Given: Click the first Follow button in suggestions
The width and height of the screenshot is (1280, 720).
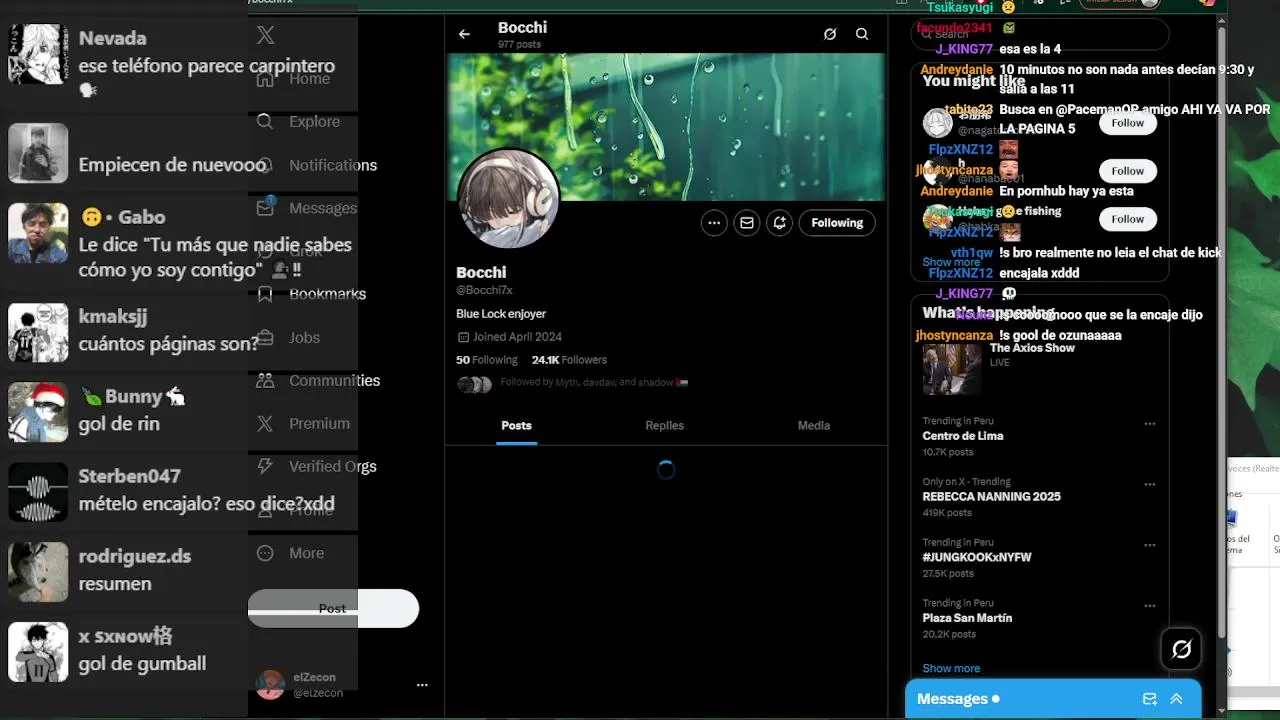Looking at the screenshot, I should (x=1127, y=123).
